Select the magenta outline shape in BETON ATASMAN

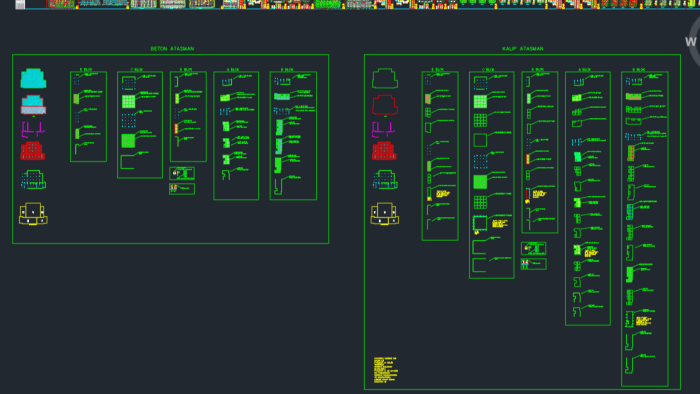tap(33, 130)
